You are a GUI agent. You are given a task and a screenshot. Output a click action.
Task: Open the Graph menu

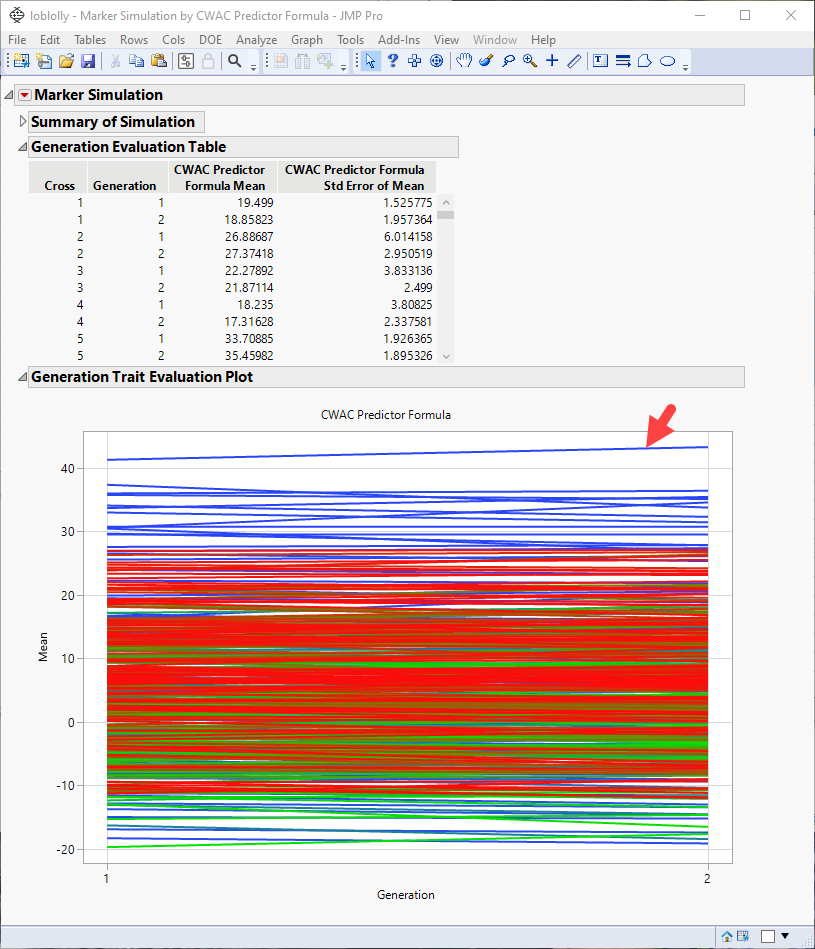click(306, 40)
